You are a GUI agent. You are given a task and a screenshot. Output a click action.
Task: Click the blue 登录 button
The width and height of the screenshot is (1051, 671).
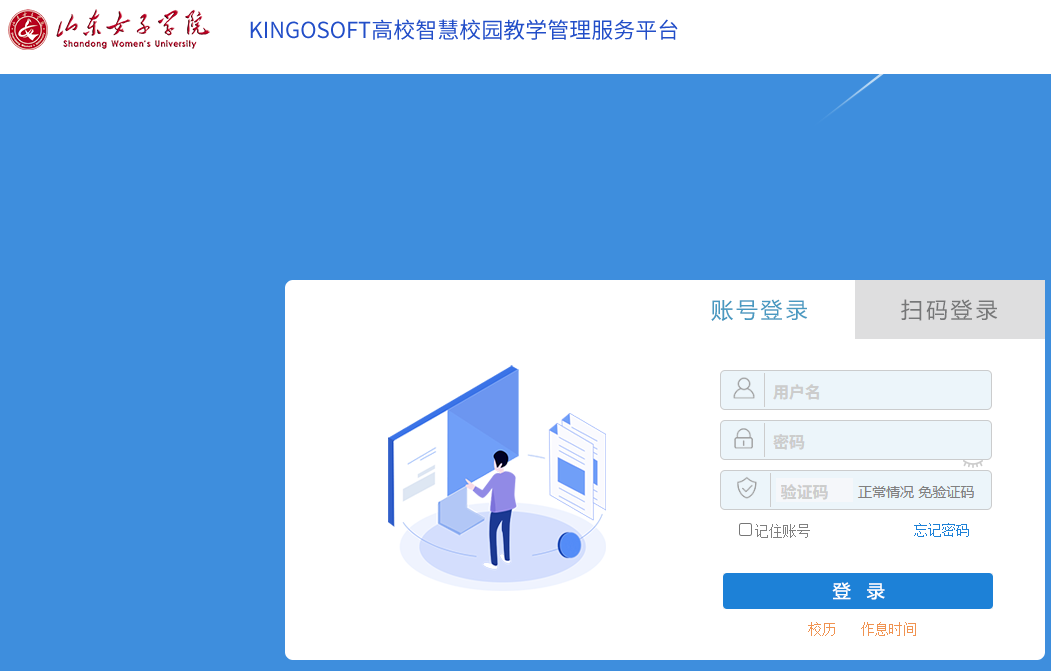click(857, 591)
